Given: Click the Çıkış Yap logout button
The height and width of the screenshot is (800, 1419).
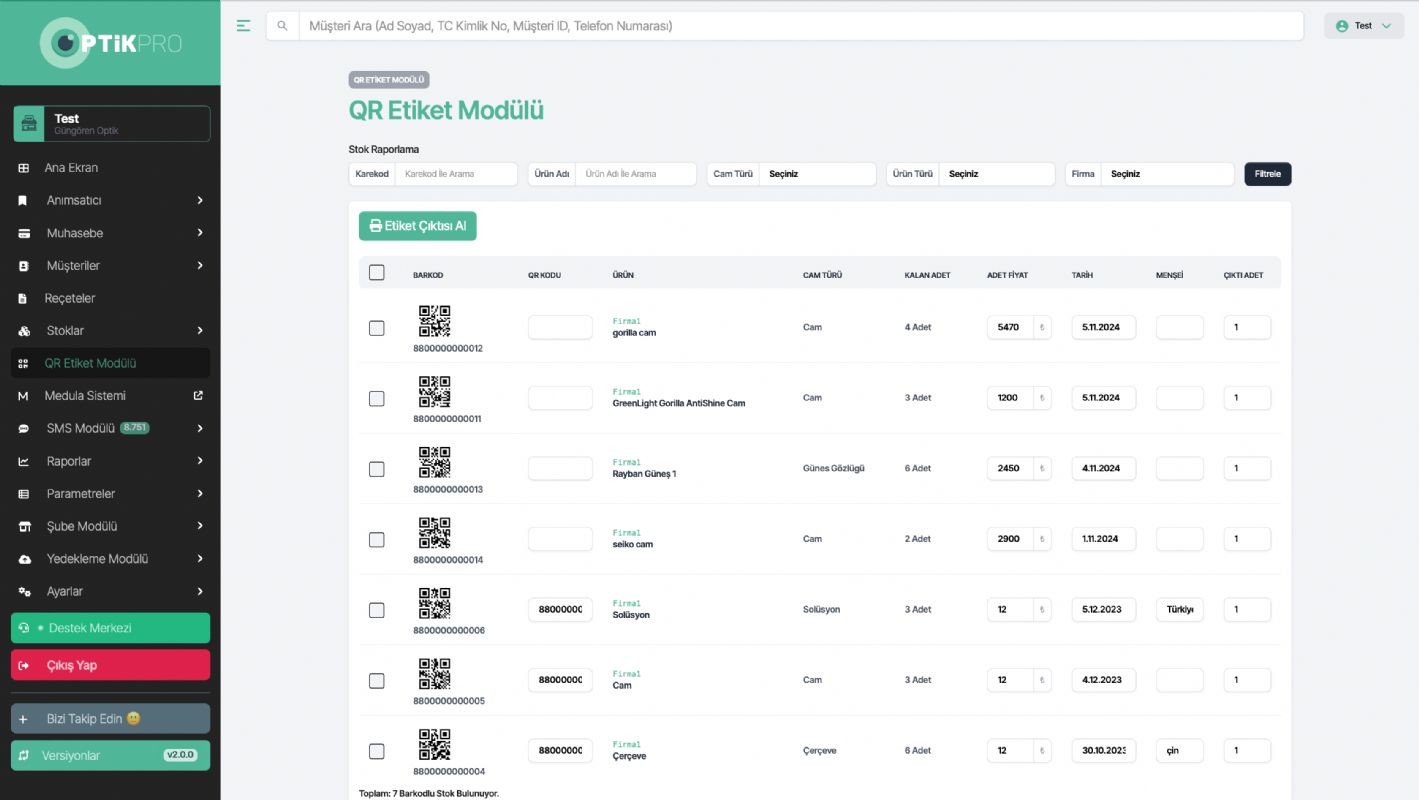Looking at the screenshot, I should (x=111, y=665).
